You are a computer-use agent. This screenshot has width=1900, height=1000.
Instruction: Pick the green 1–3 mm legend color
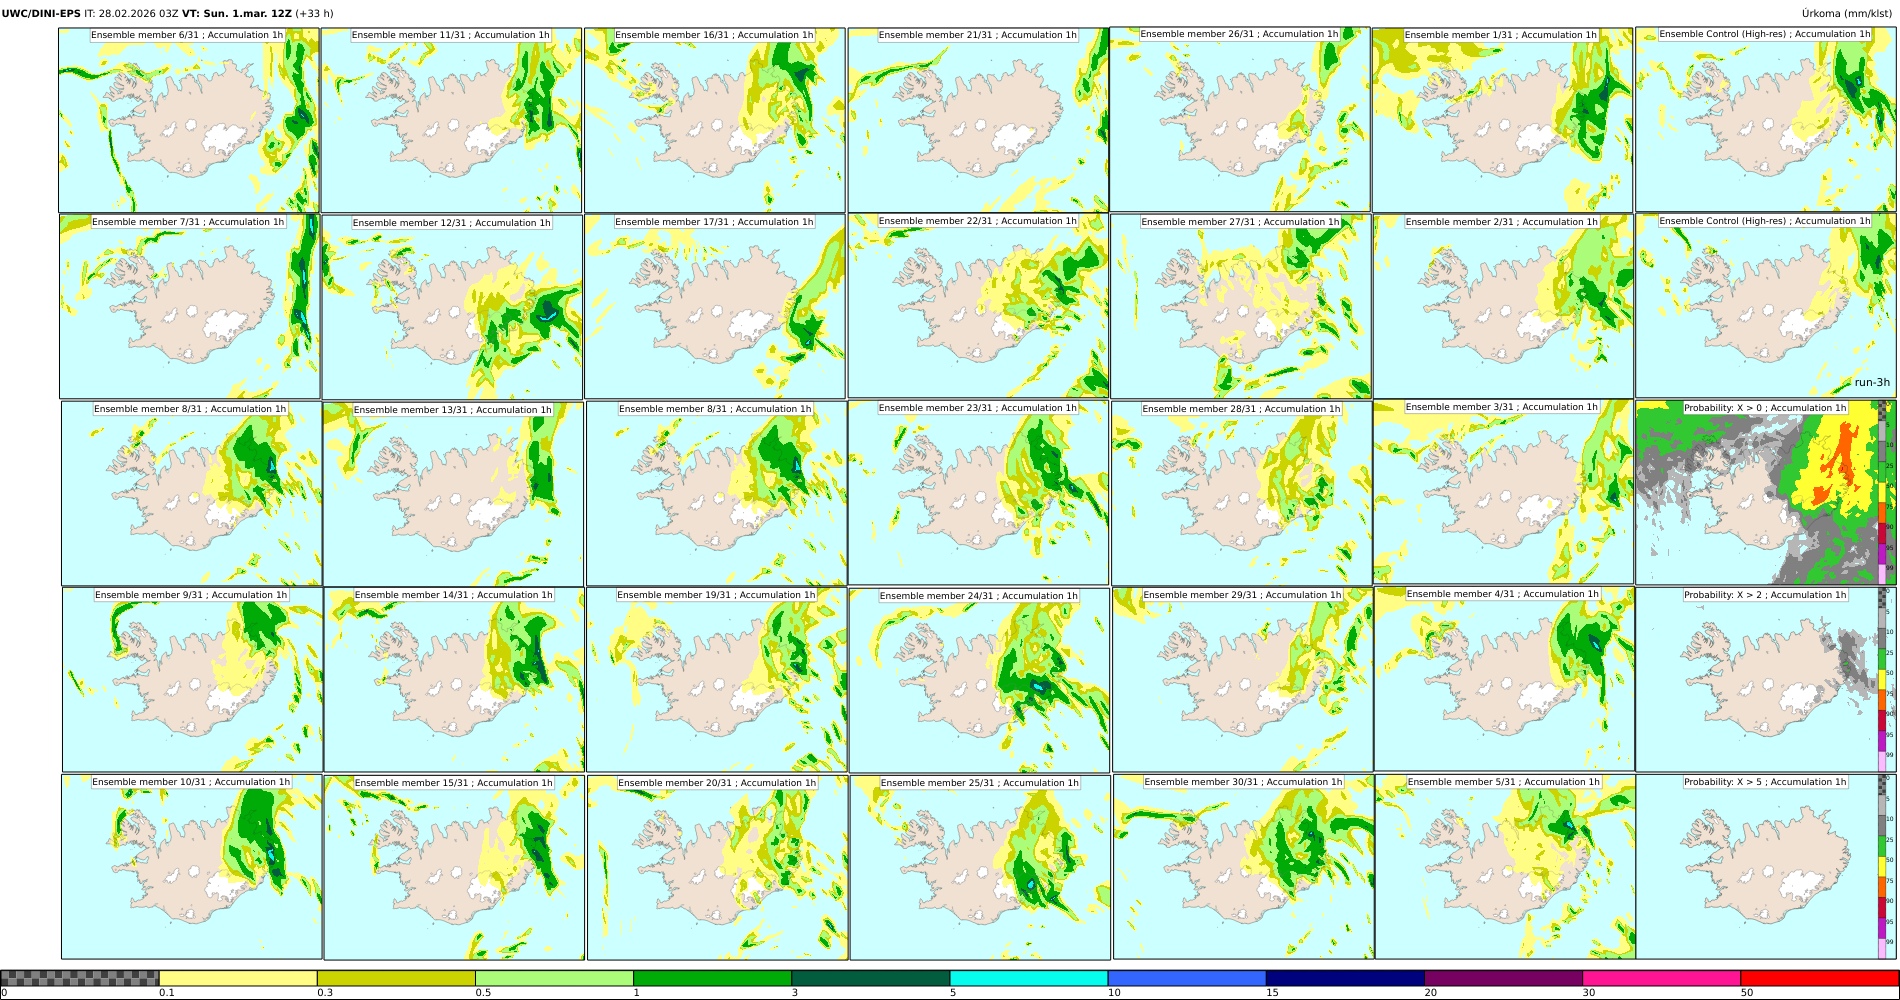click(712, 978)
